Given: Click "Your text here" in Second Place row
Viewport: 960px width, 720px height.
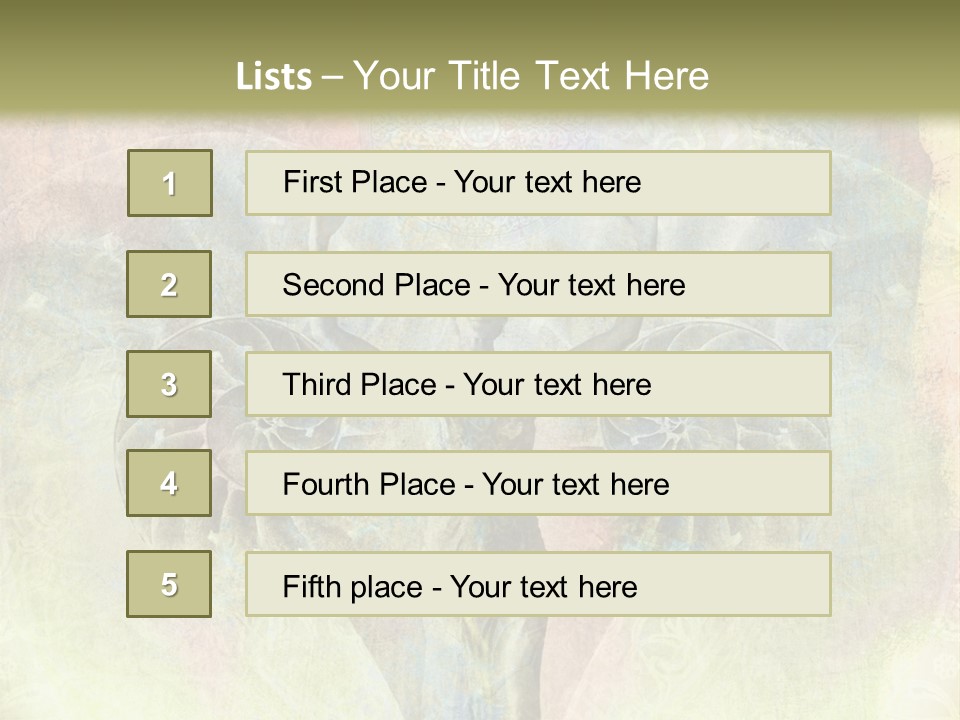Looking at the screenshot, I should pyautogui.click(x=591, y=285).
